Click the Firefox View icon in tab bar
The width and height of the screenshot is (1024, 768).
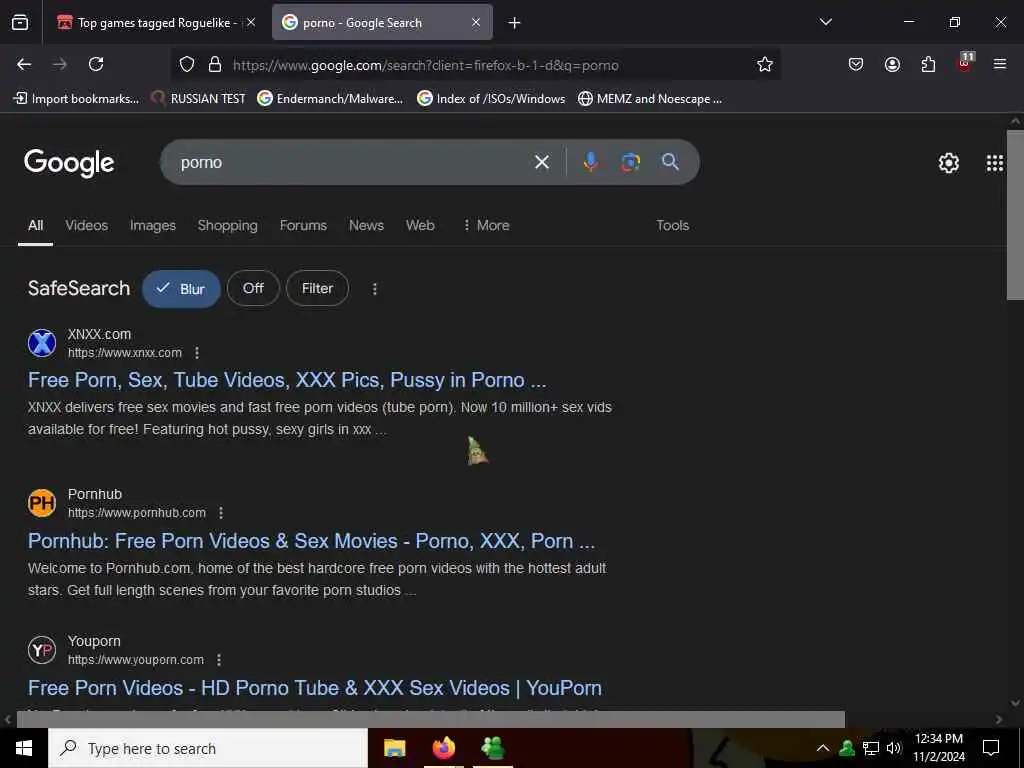point(20,23)
